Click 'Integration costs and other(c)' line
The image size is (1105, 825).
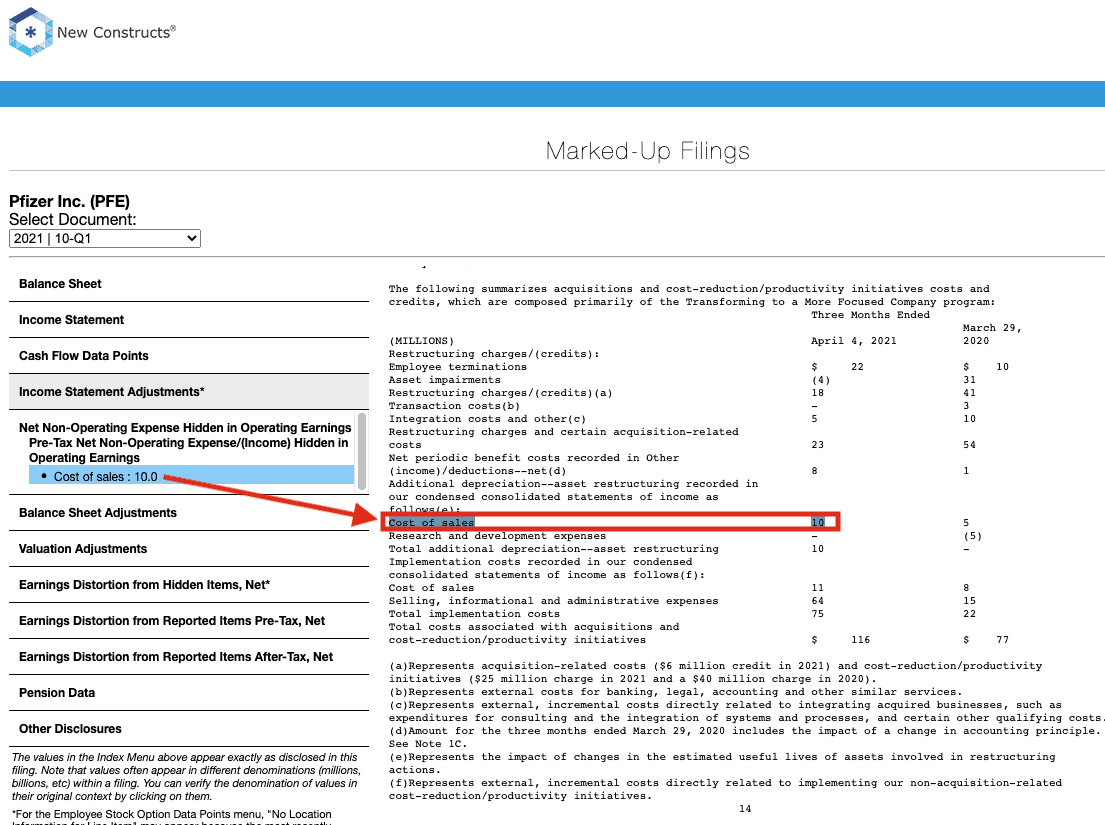click(x=487, y=418)
